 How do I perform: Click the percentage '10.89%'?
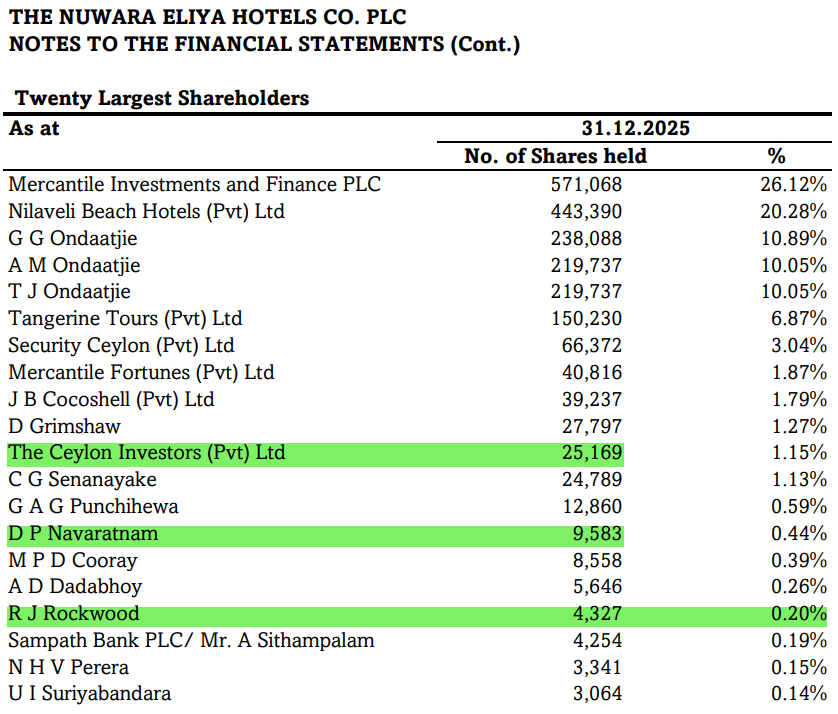point(794,238)
